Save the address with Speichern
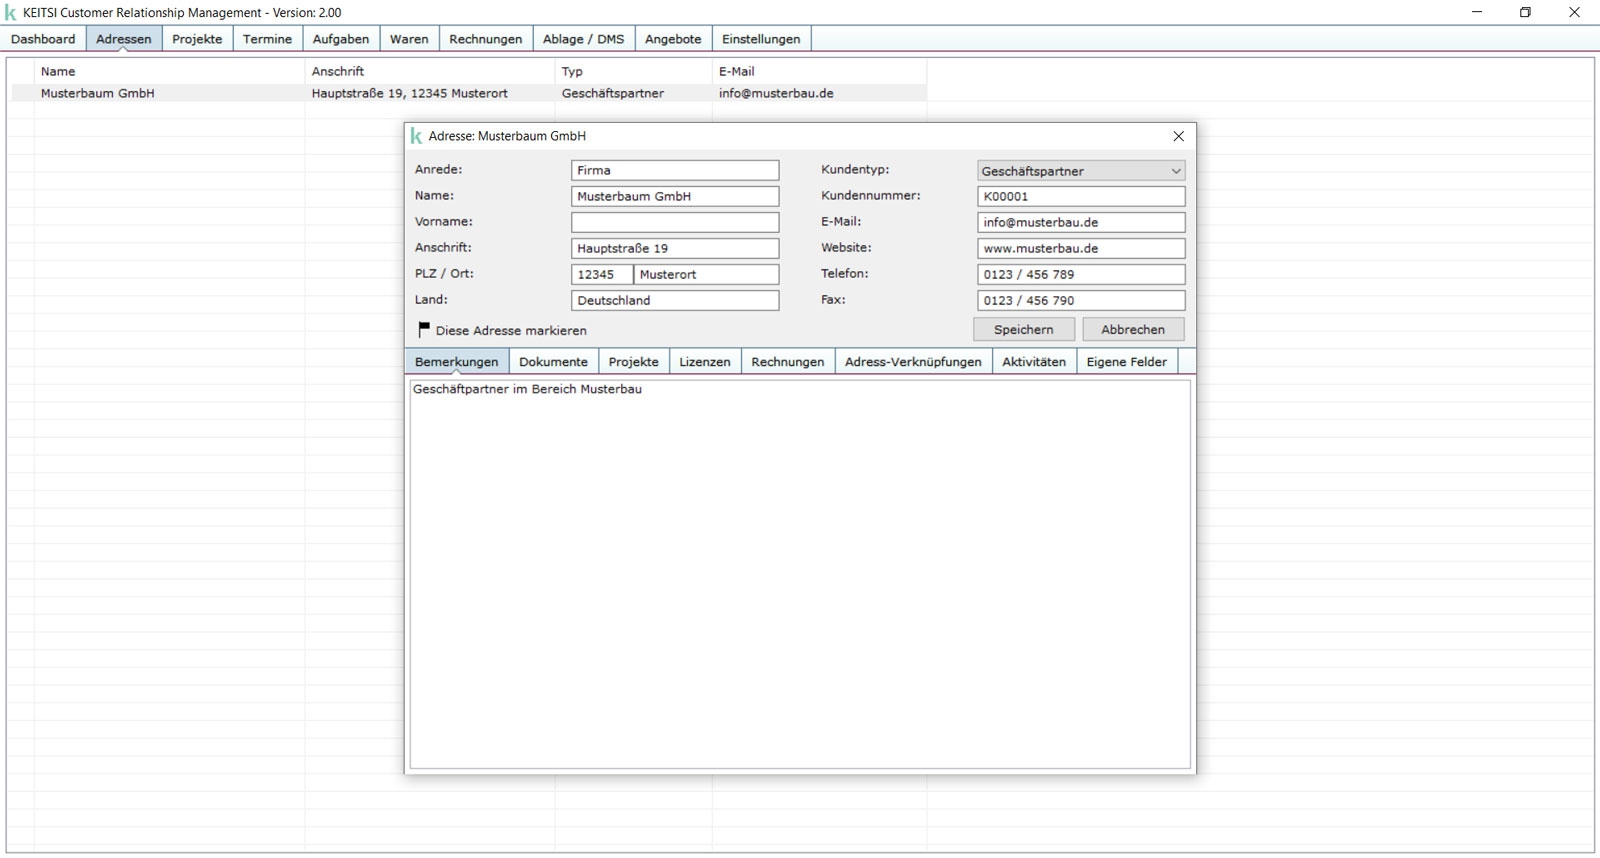This screenshot has width=1600, height=858. (x=1024, y=329)
